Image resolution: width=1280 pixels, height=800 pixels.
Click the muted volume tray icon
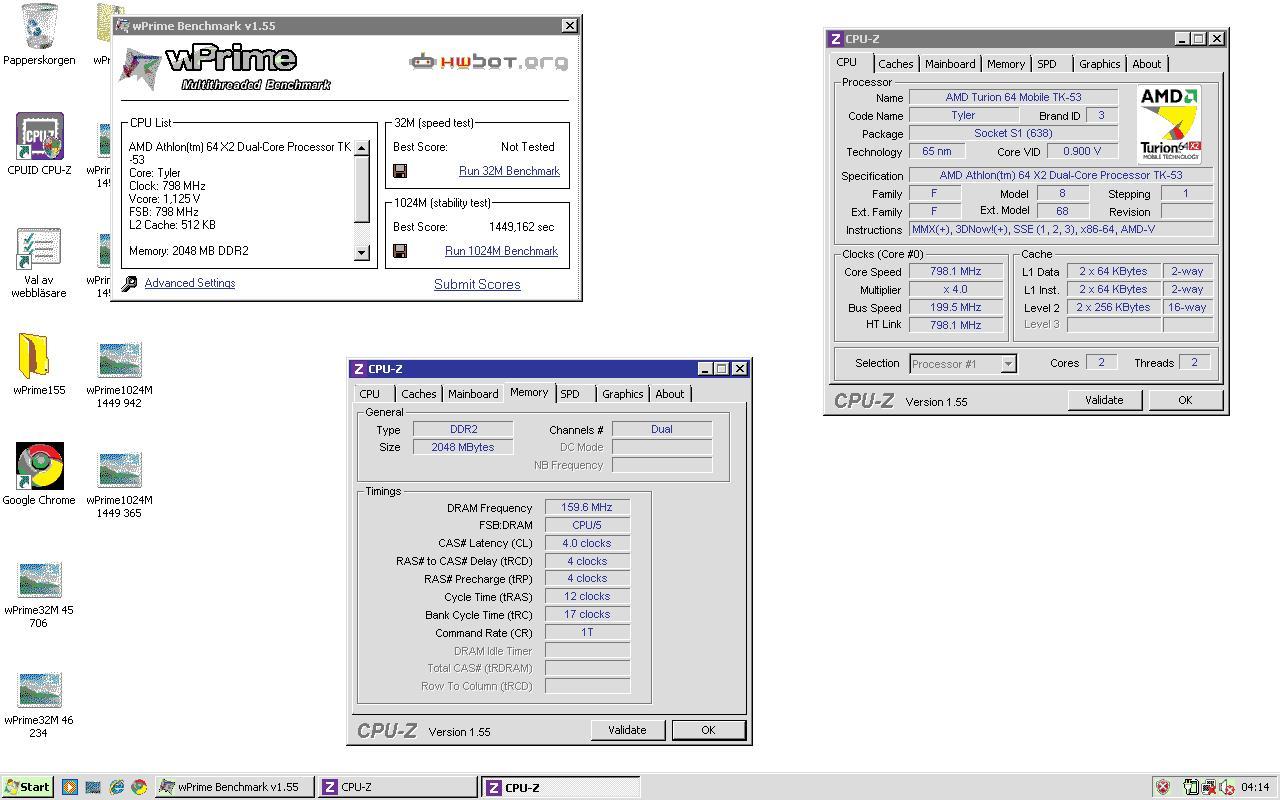coord(1225,787)
